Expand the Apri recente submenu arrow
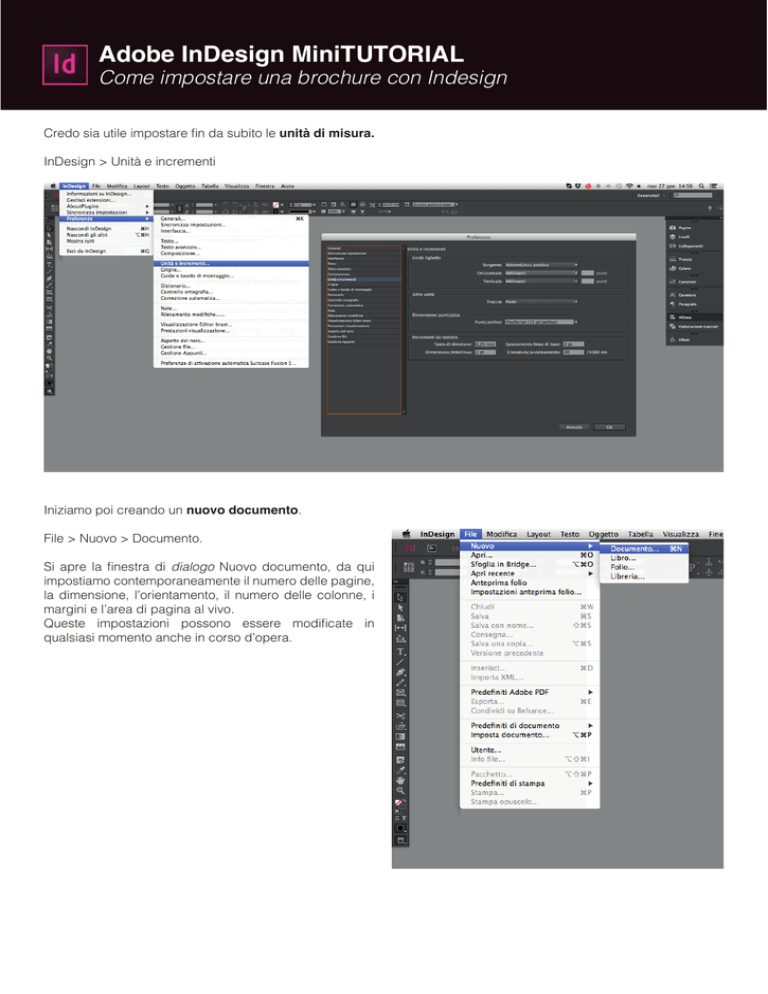 (x=590, y=574)
